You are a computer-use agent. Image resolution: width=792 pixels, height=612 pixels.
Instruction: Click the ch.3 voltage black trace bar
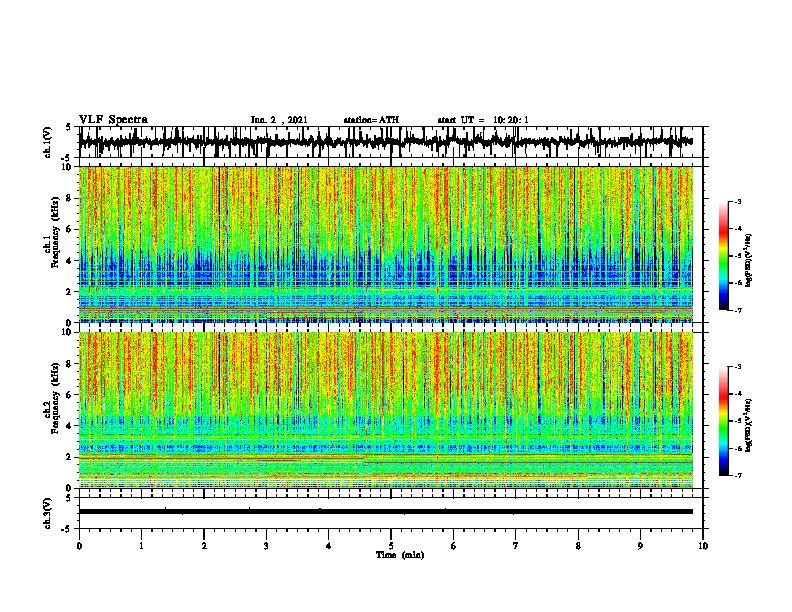[x=386, y=512]
